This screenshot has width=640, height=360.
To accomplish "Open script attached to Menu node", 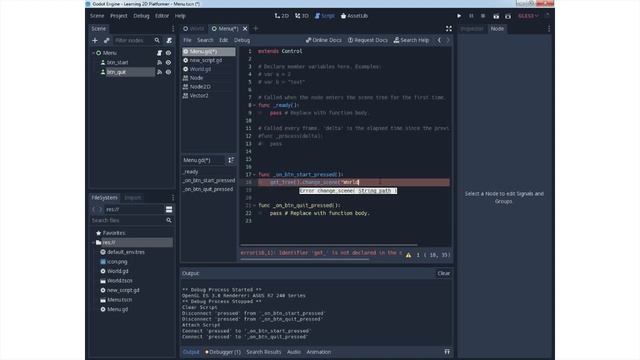I will click(x=160, y=53).
